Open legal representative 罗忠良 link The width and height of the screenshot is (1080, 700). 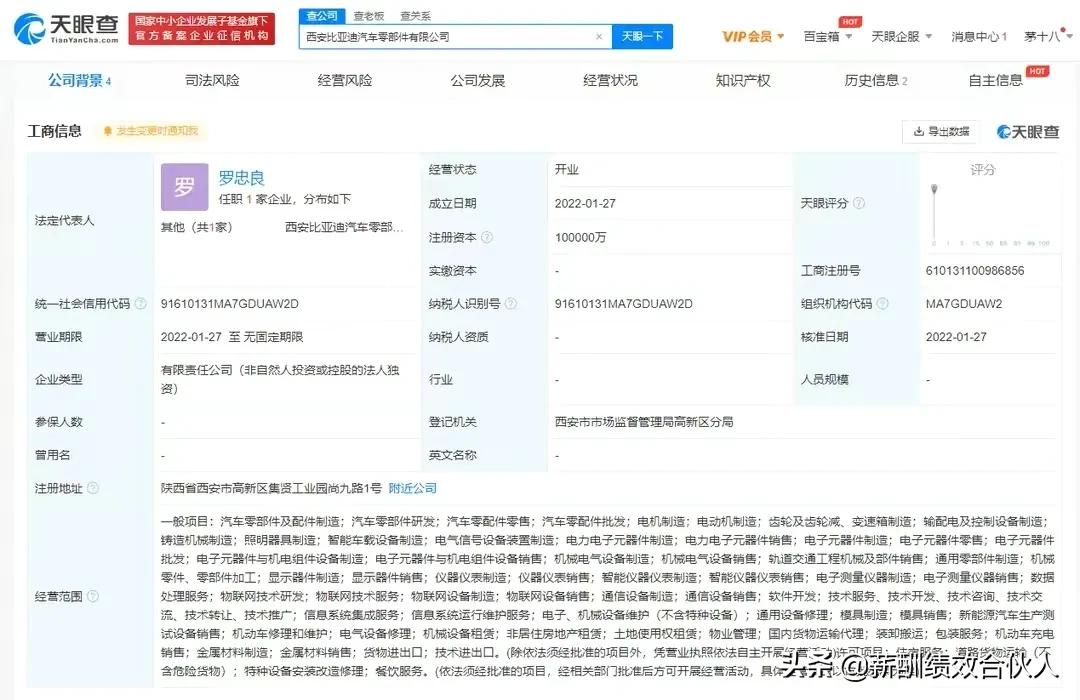coord(242,178)
